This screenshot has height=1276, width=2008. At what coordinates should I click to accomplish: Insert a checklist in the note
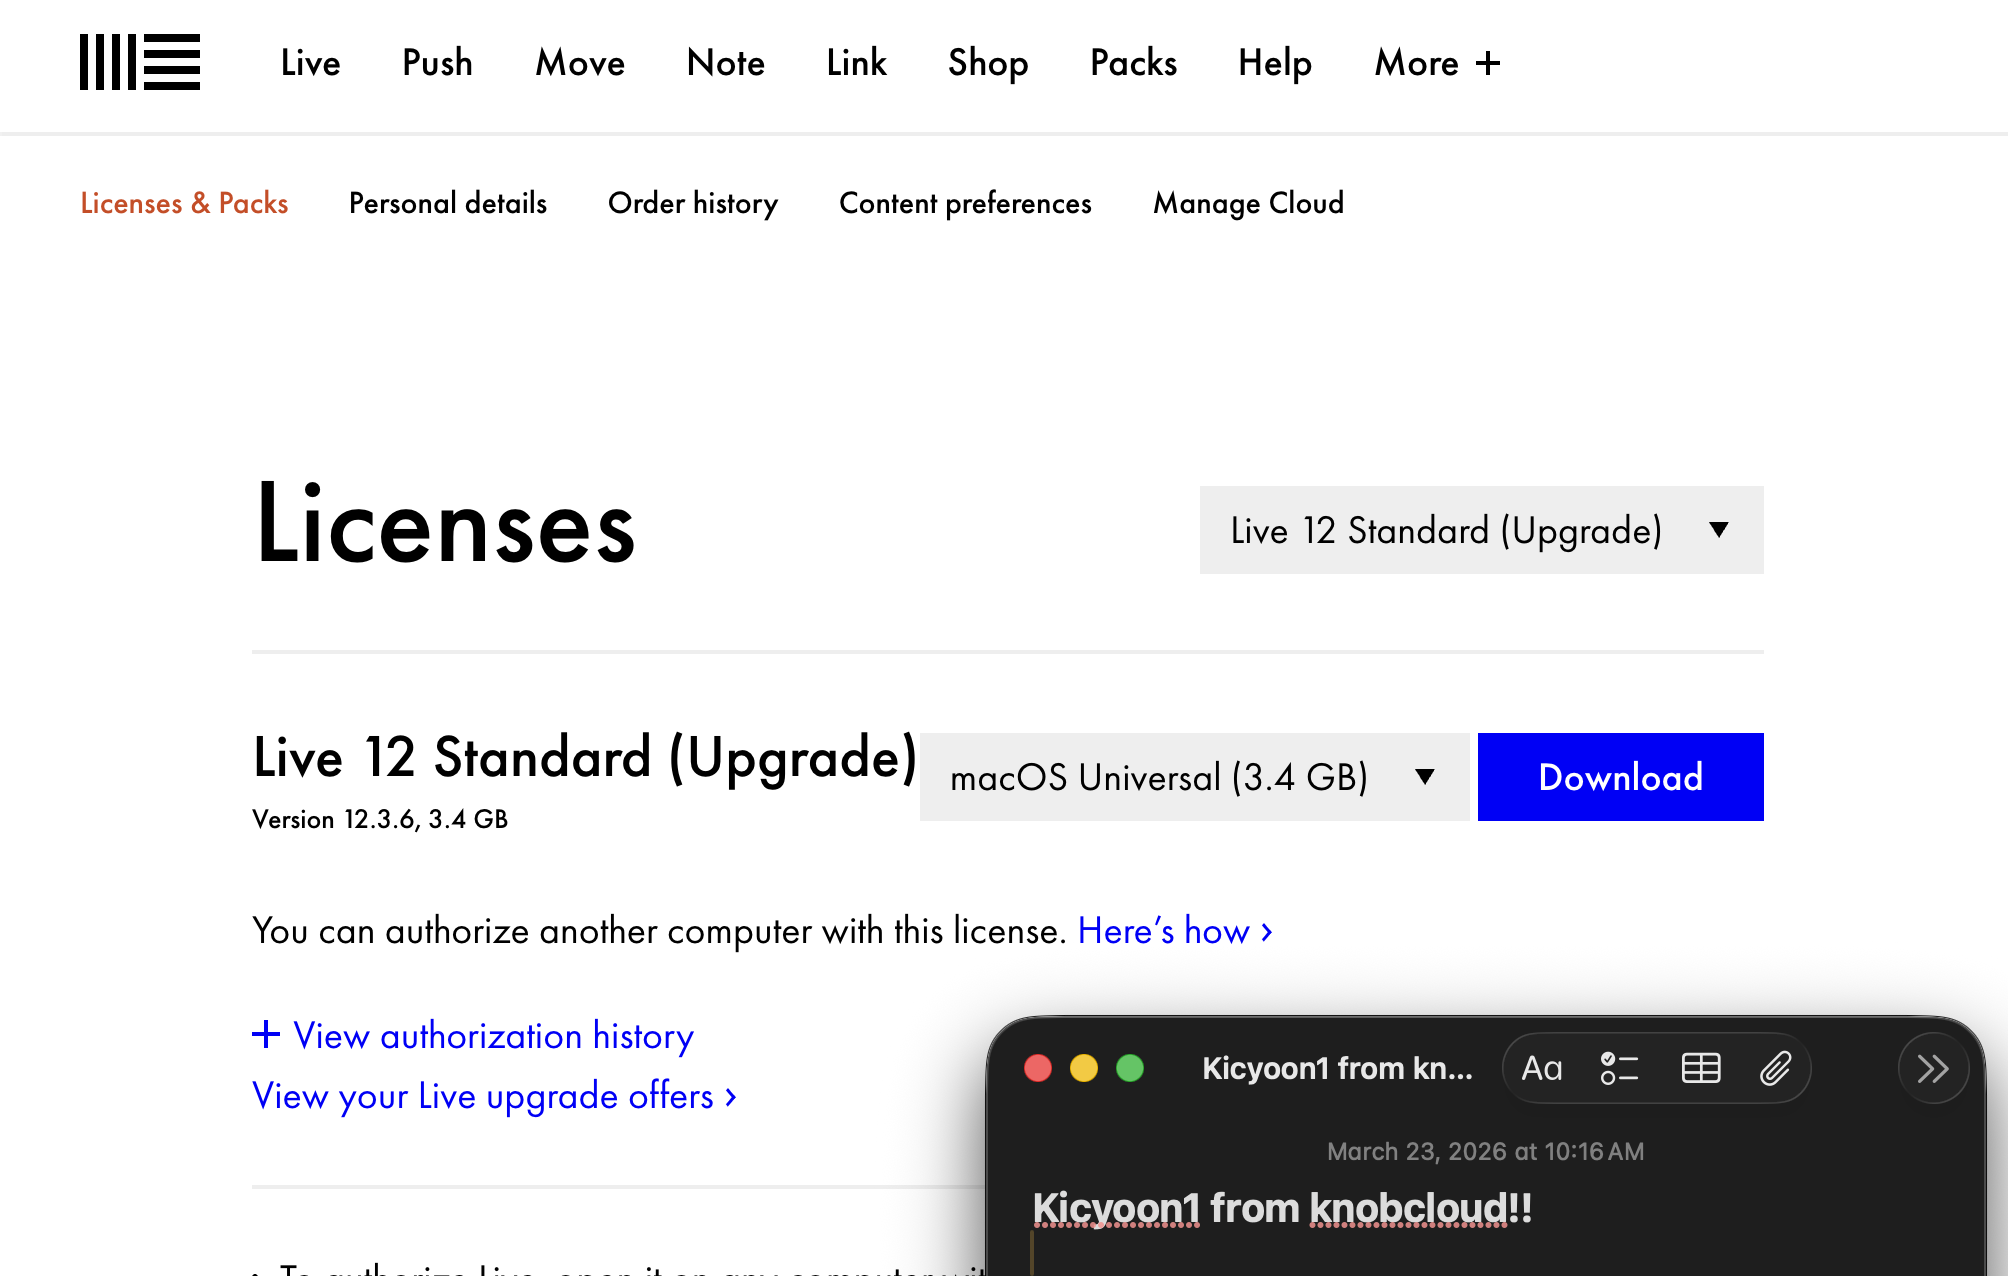click(x=1619, y=1068)
